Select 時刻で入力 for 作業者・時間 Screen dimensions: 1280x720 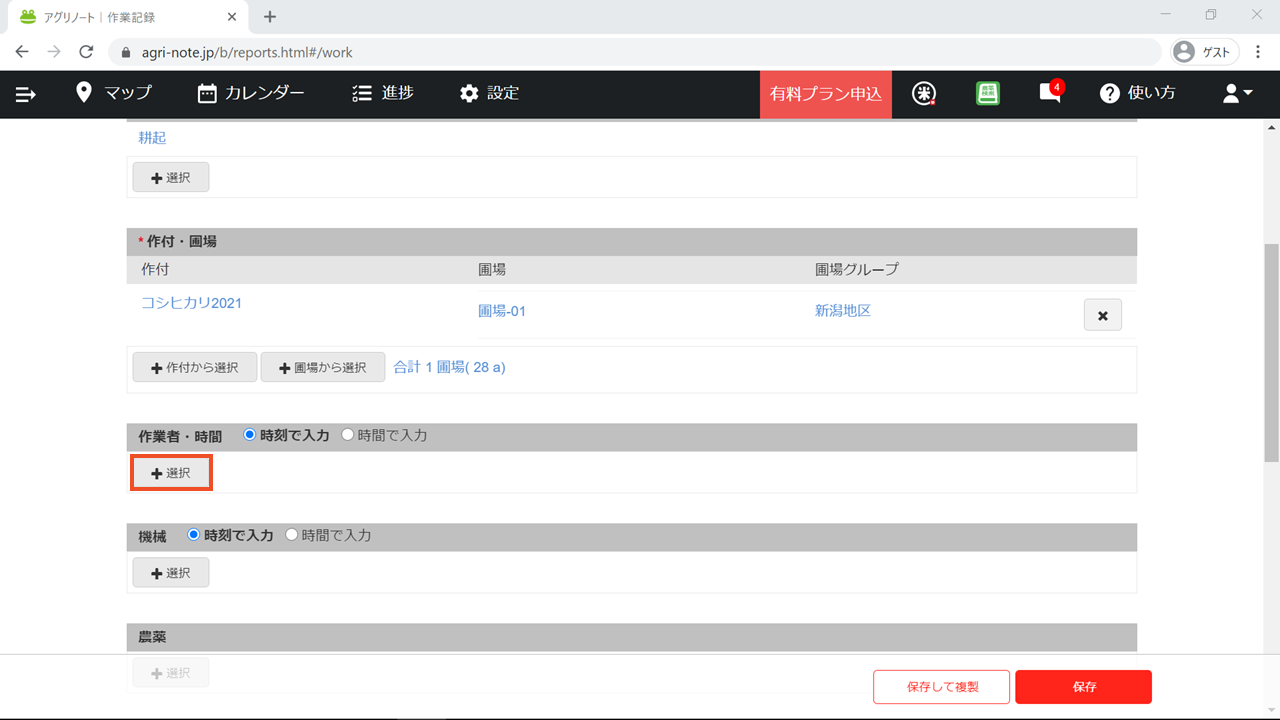click(250, 436)
